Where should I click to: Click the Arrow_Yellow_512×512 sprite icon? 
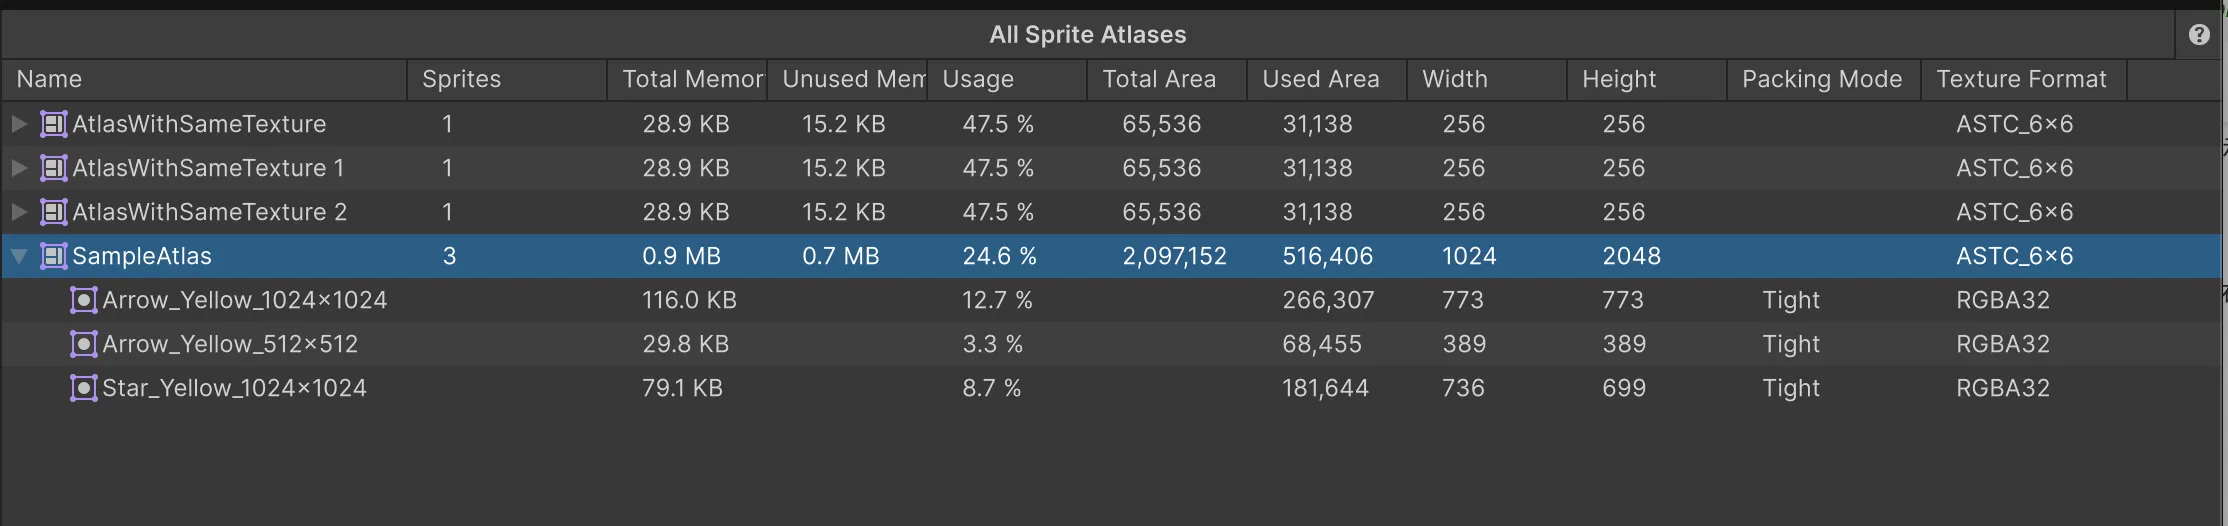click(x=84, y=344)
